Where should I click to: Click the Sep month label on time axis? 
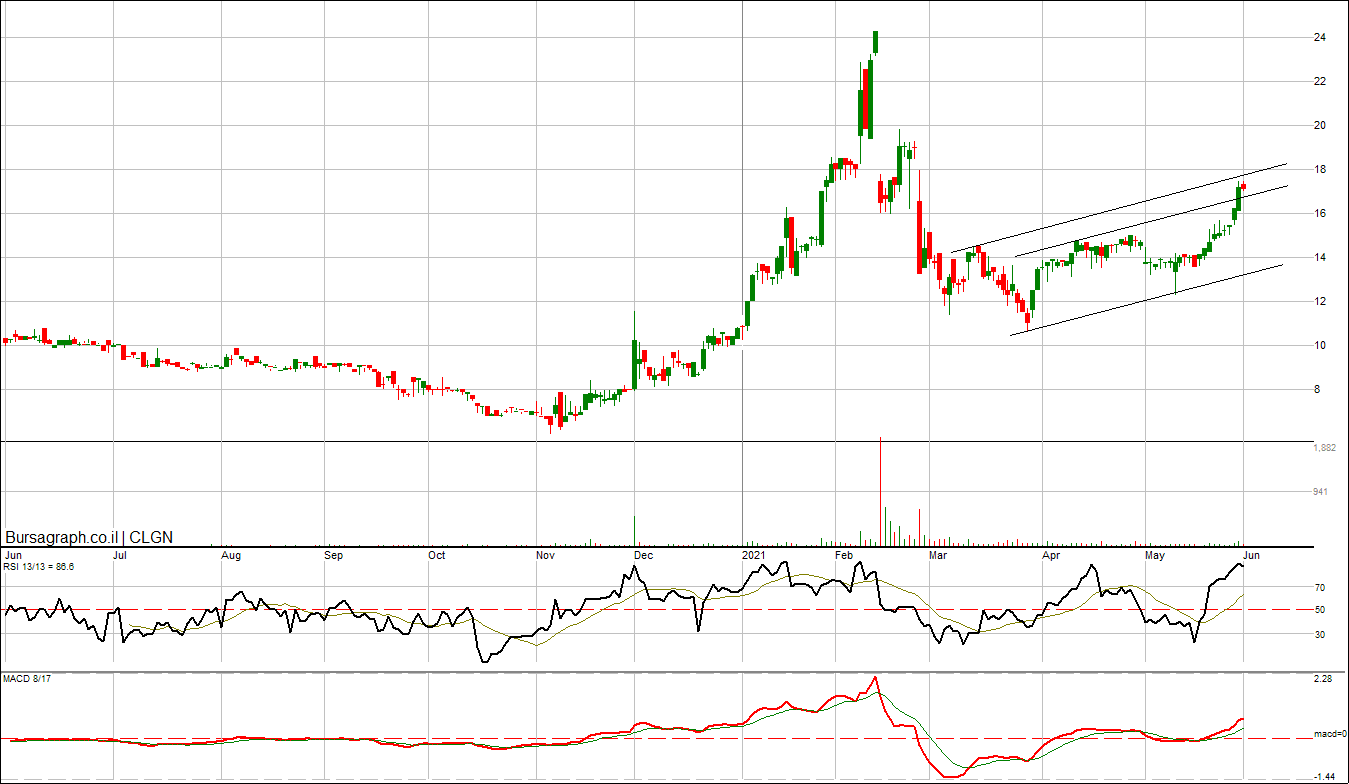pyautogui.click(x=335, y=554)
